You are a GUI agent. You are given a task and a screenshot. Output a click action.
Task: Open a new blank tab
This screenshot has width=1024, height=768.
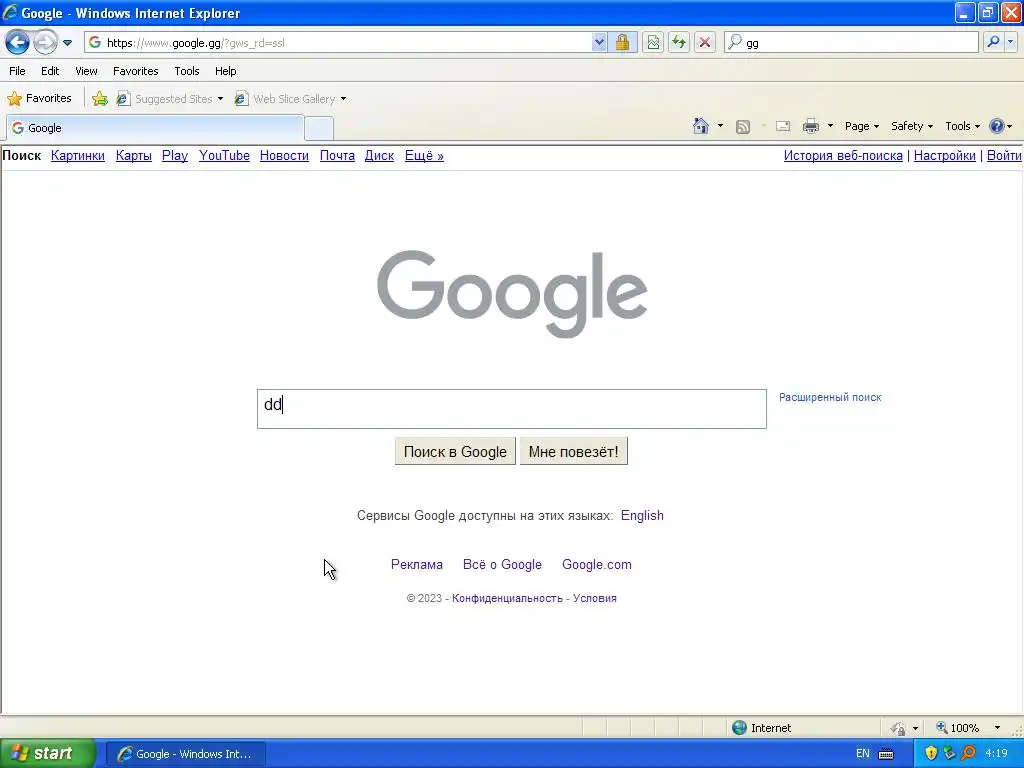(319, 129)
